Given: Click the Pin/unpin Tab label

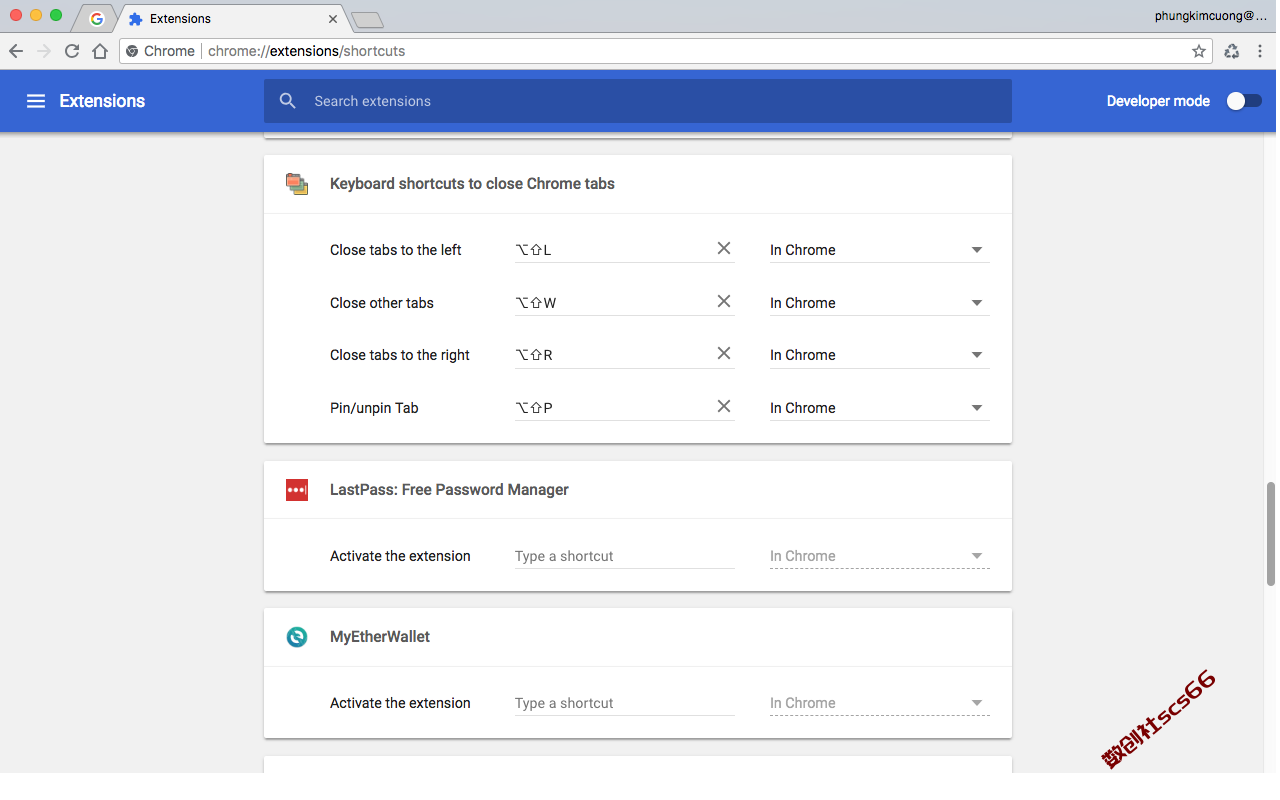Looking at the screenshot, I should pyautogui.click(x=374, y=408).
